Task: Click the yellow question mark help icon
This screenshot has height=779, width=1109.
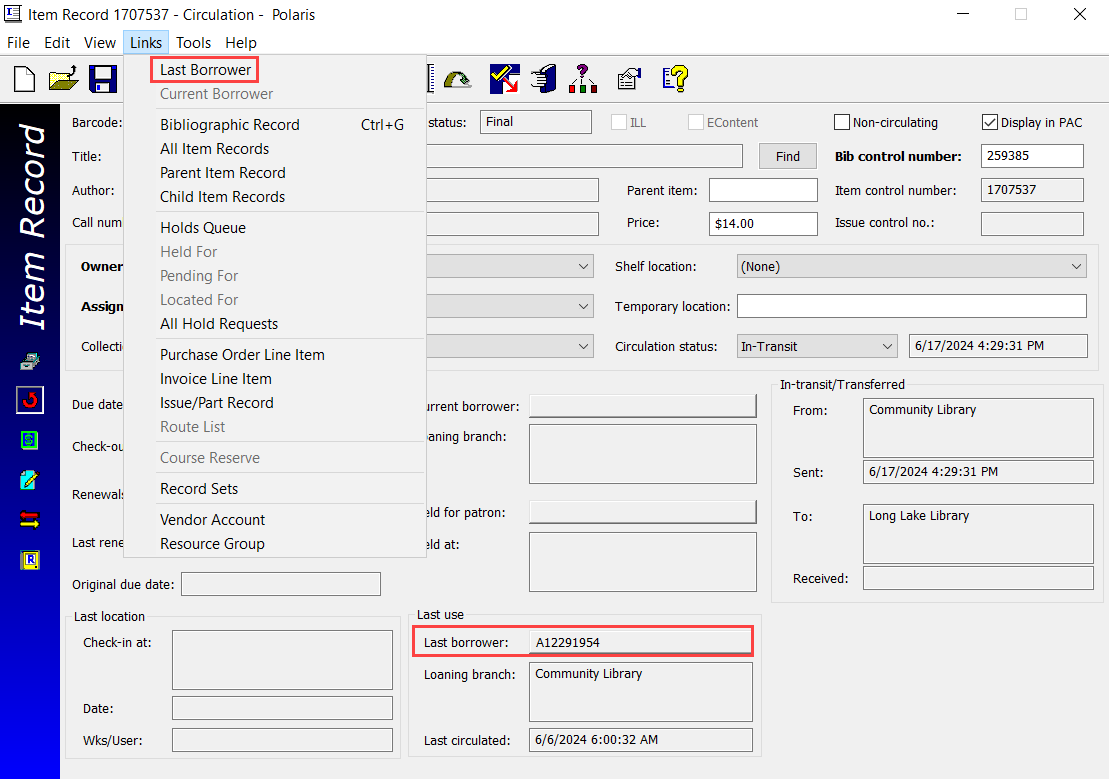Action: point(675,79)
